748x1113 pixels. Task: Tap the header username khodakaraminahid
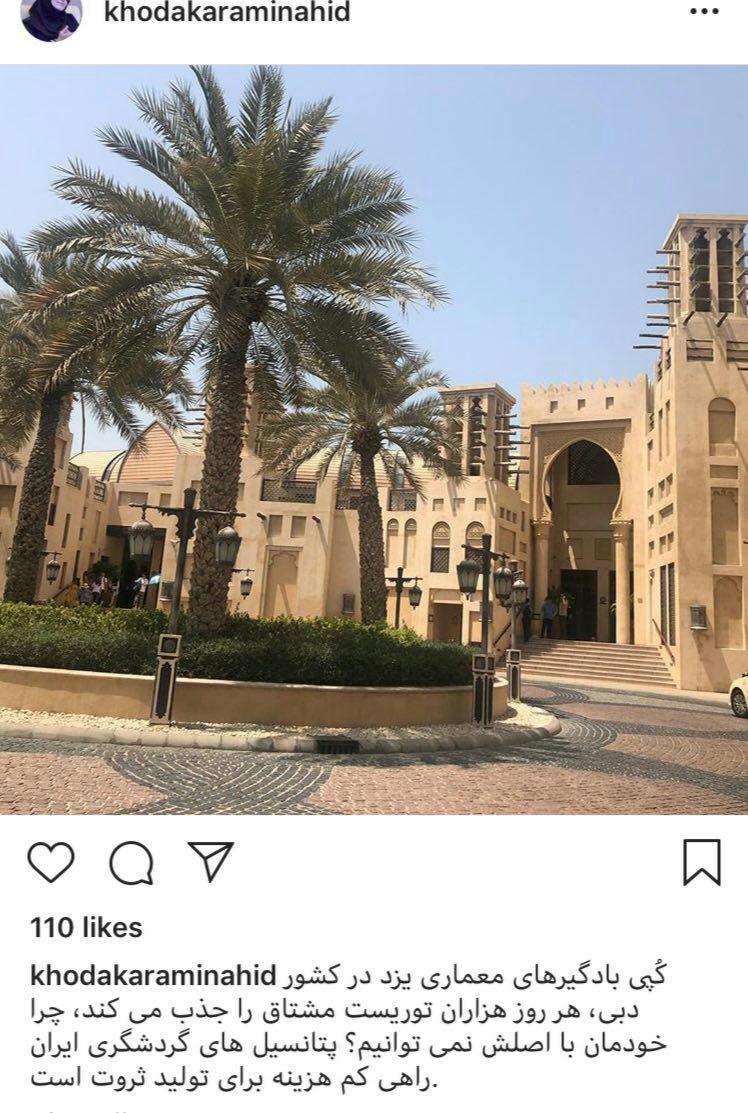[x=227, y=12]
